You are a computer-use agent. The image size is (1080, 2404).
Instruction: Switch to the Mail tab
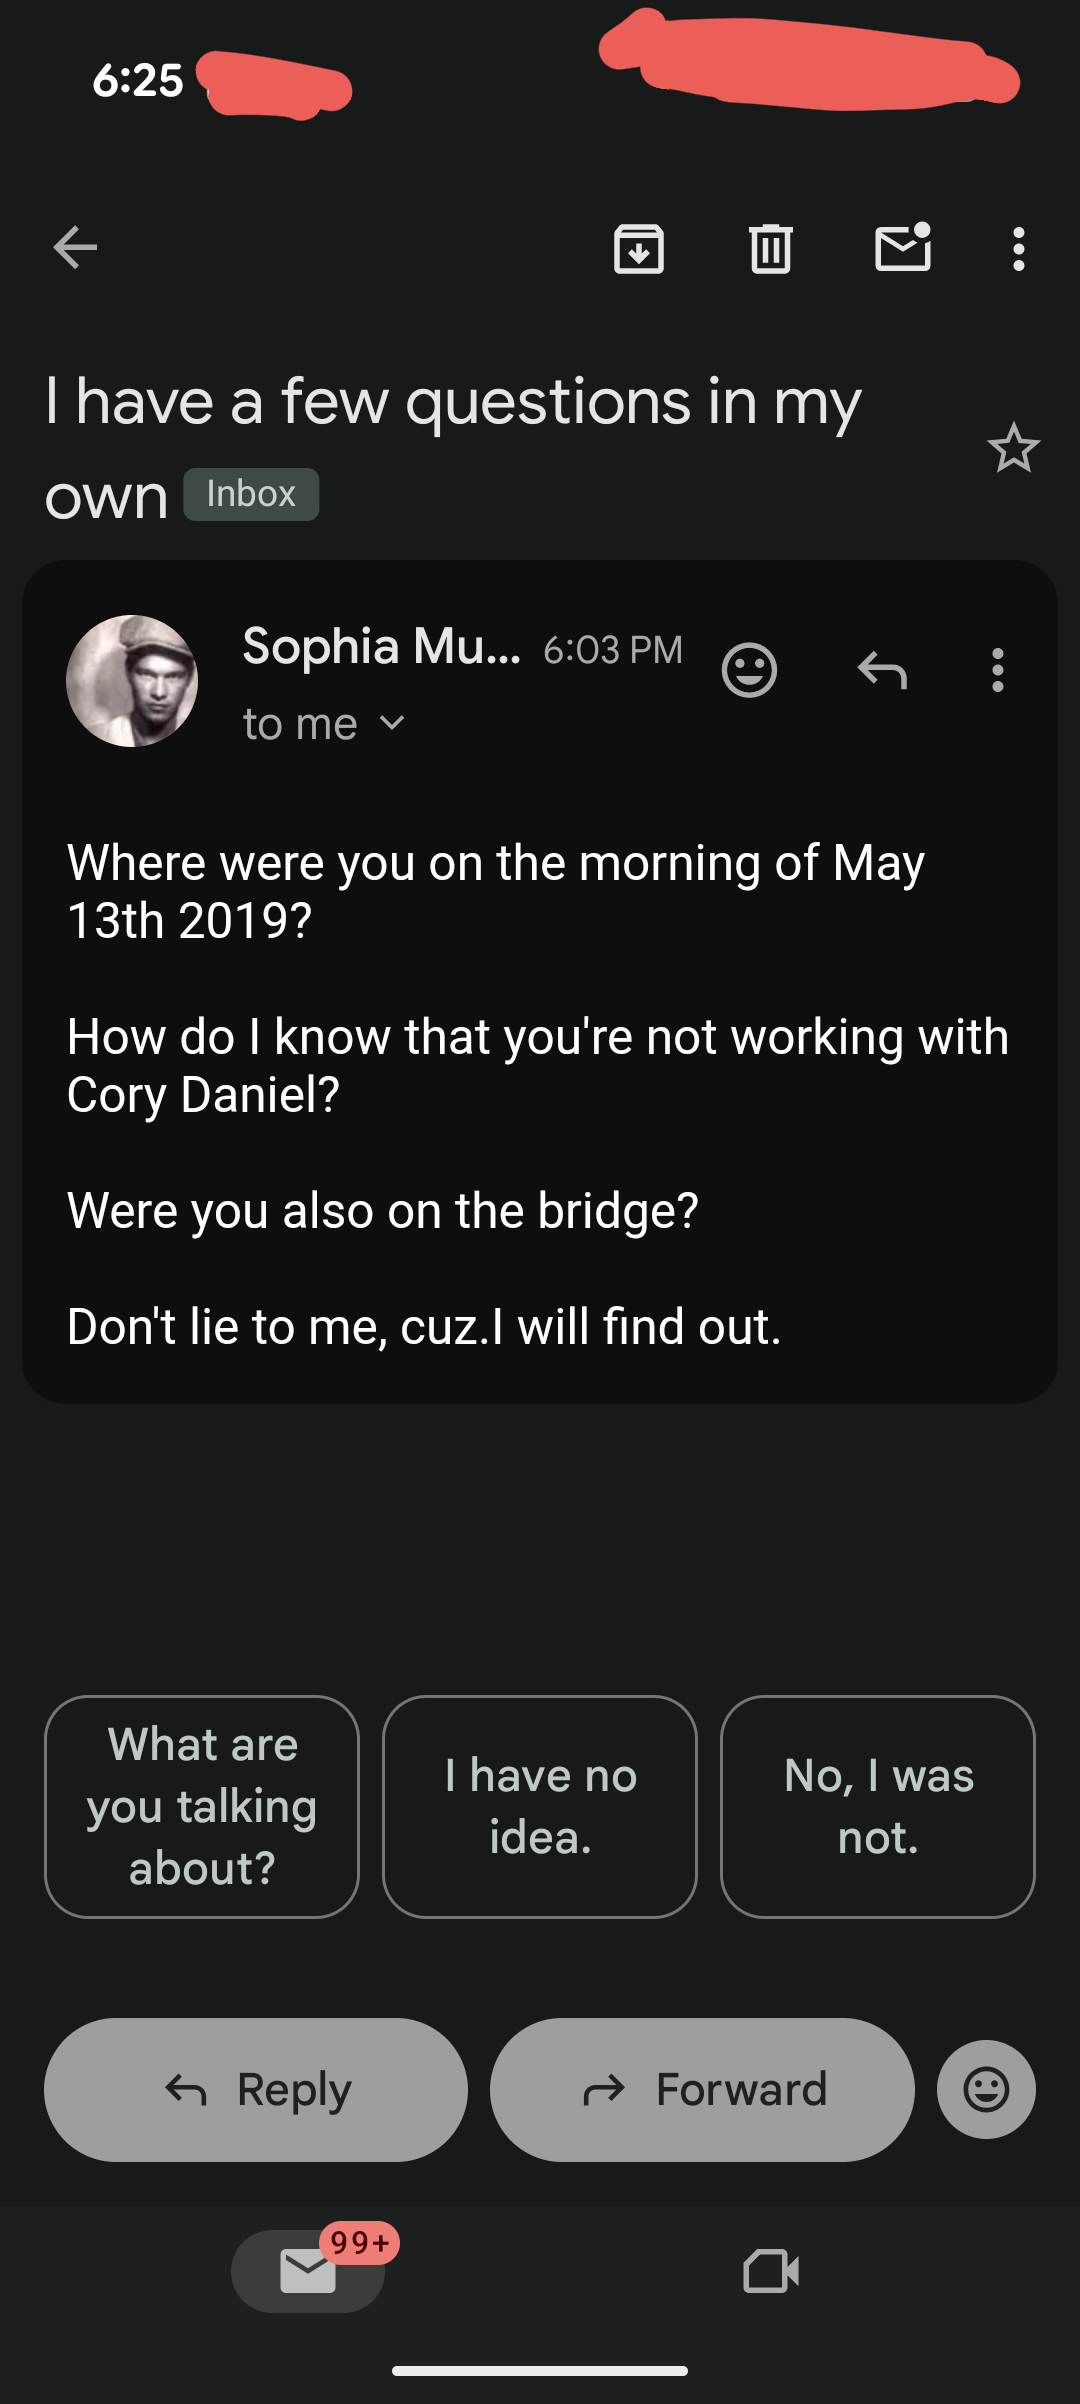(x=308, y=2271)
